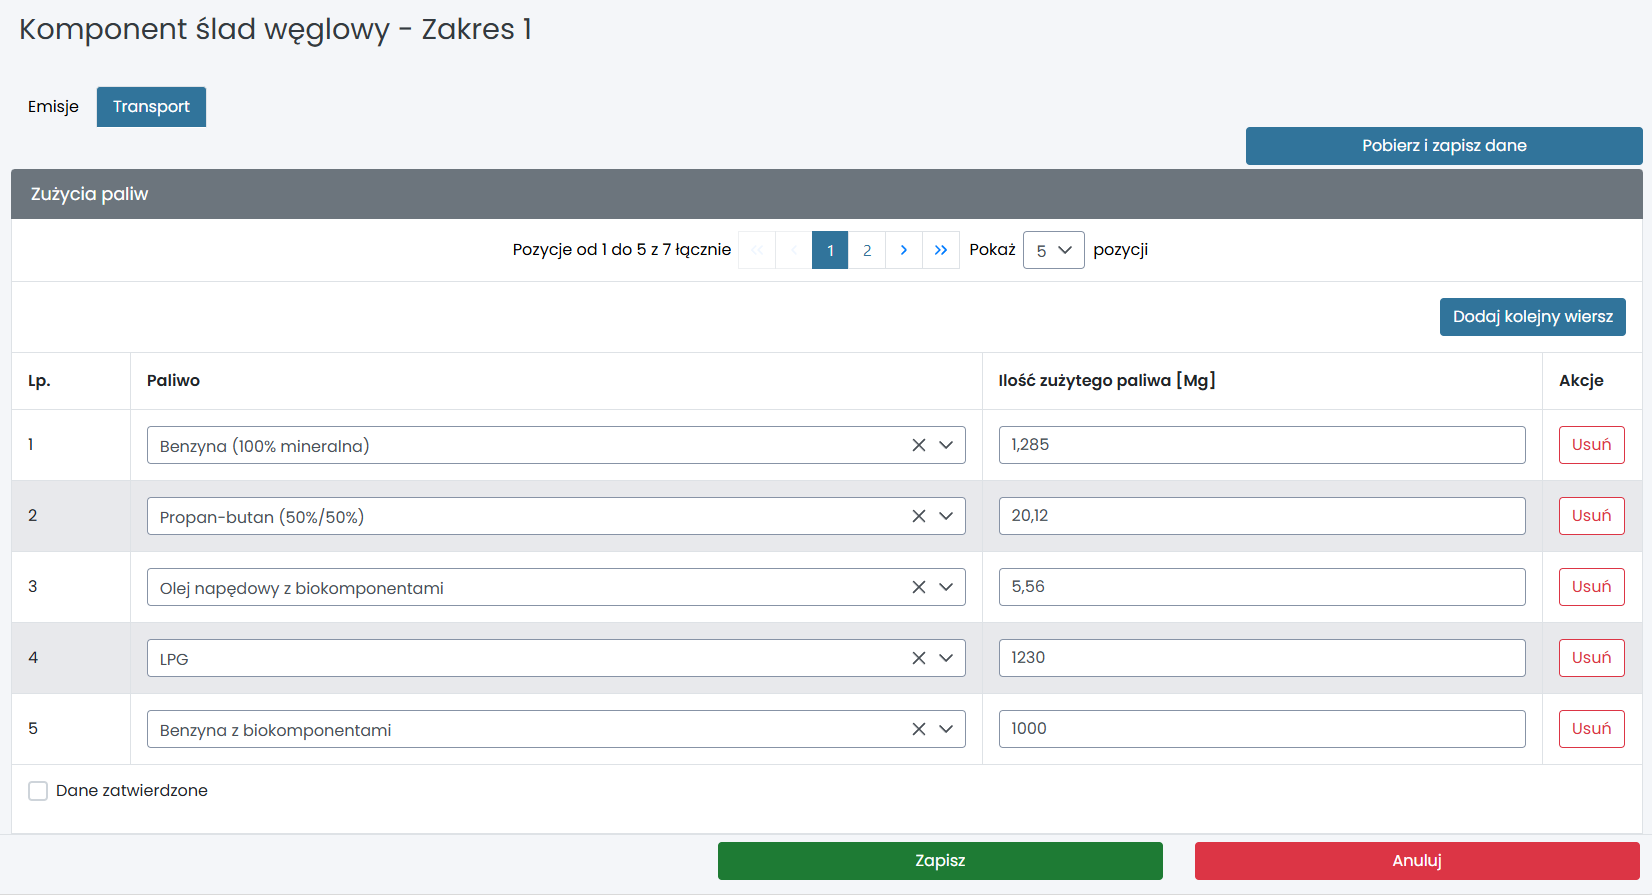This screenshot has width=1652, height=895.
Task: Click Pobierz i zapisz dane button
Action: click(x=1443, y=146)
